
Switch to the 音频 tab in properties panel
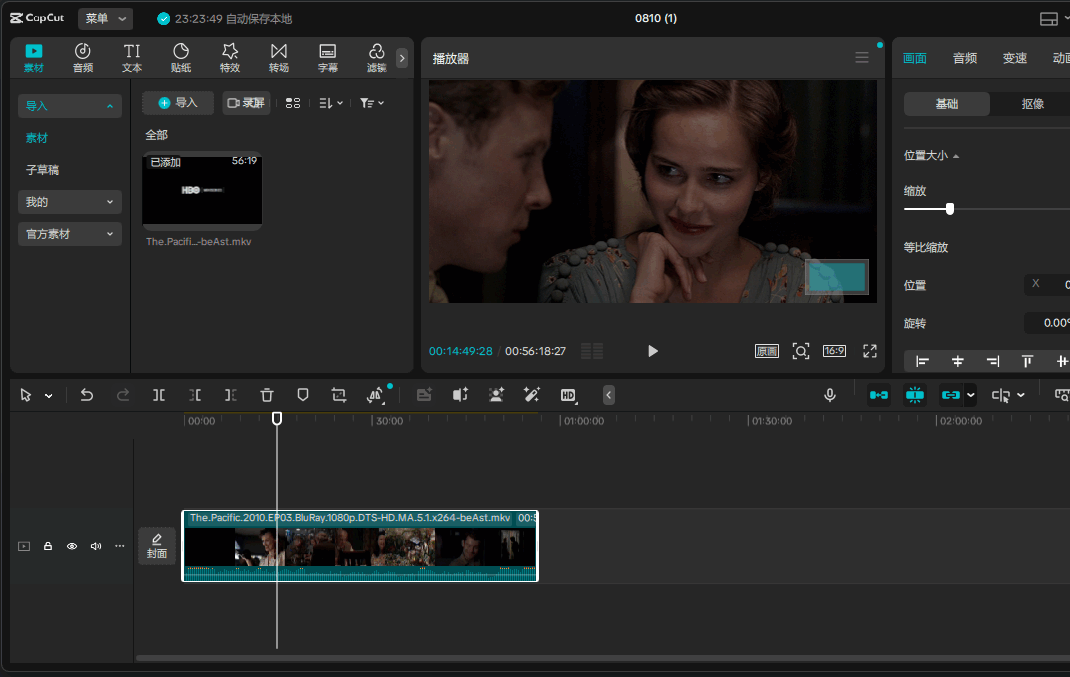pyautogui.click(x=964, y=58)
